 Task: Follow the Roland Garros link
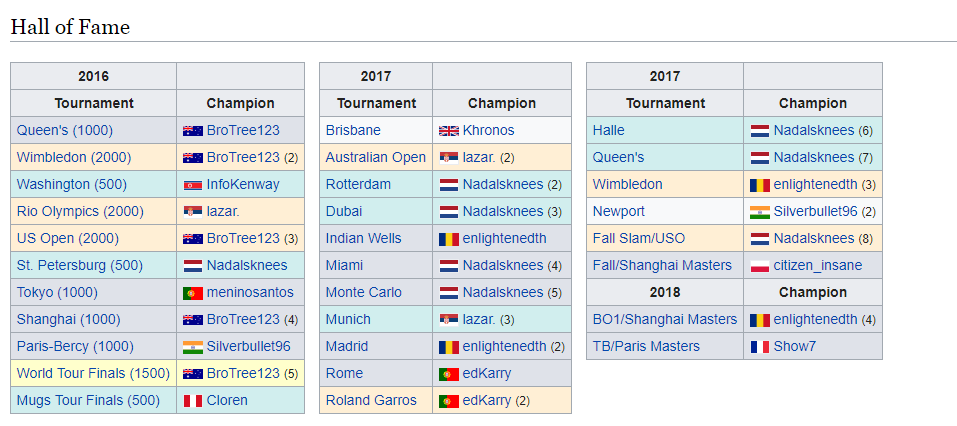point(371,400)
